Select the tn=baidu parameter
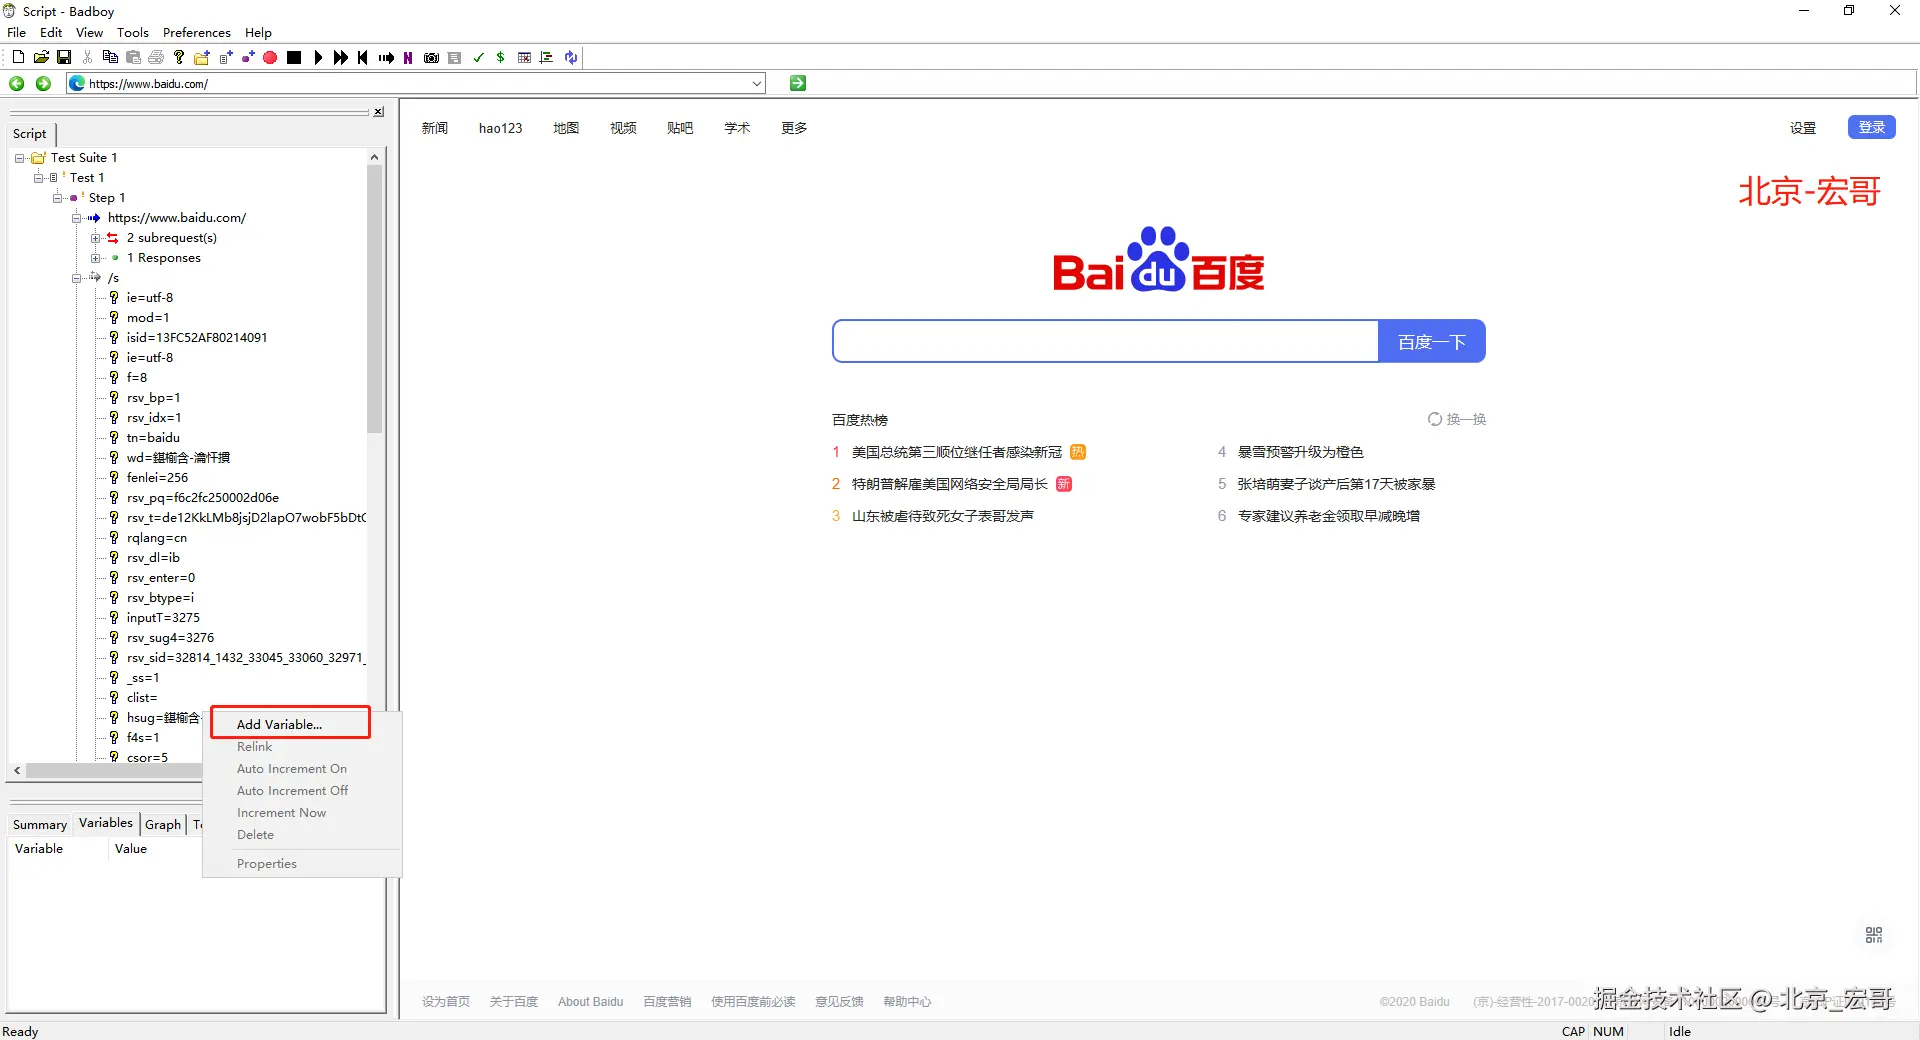Image resolution: width=1920 pixels, height=1040 pixels. pyautogui.click(x=153, y=438)
